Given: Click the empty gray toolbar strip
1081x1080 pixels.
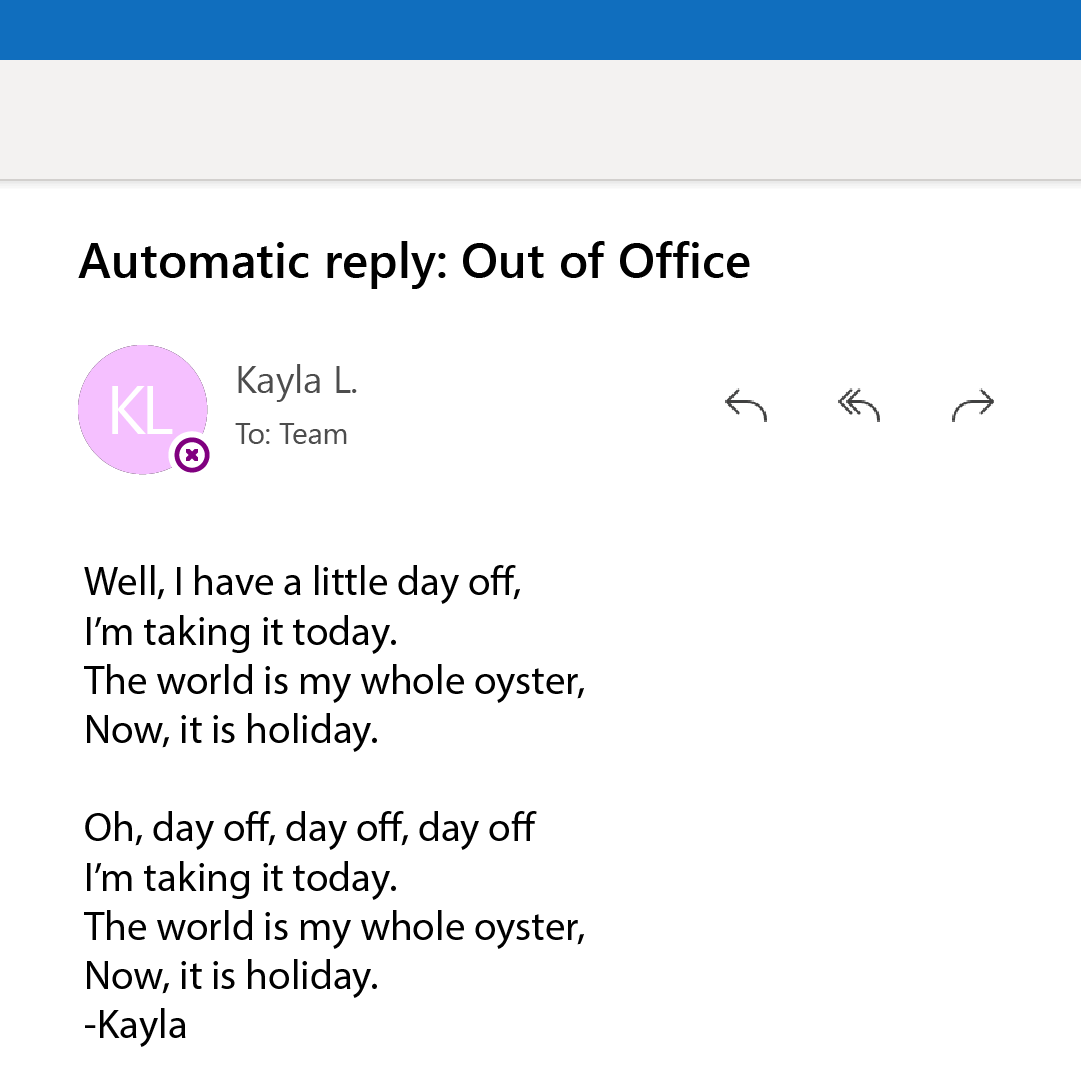Looking at the screenshot, I should [x=540, y=120].
